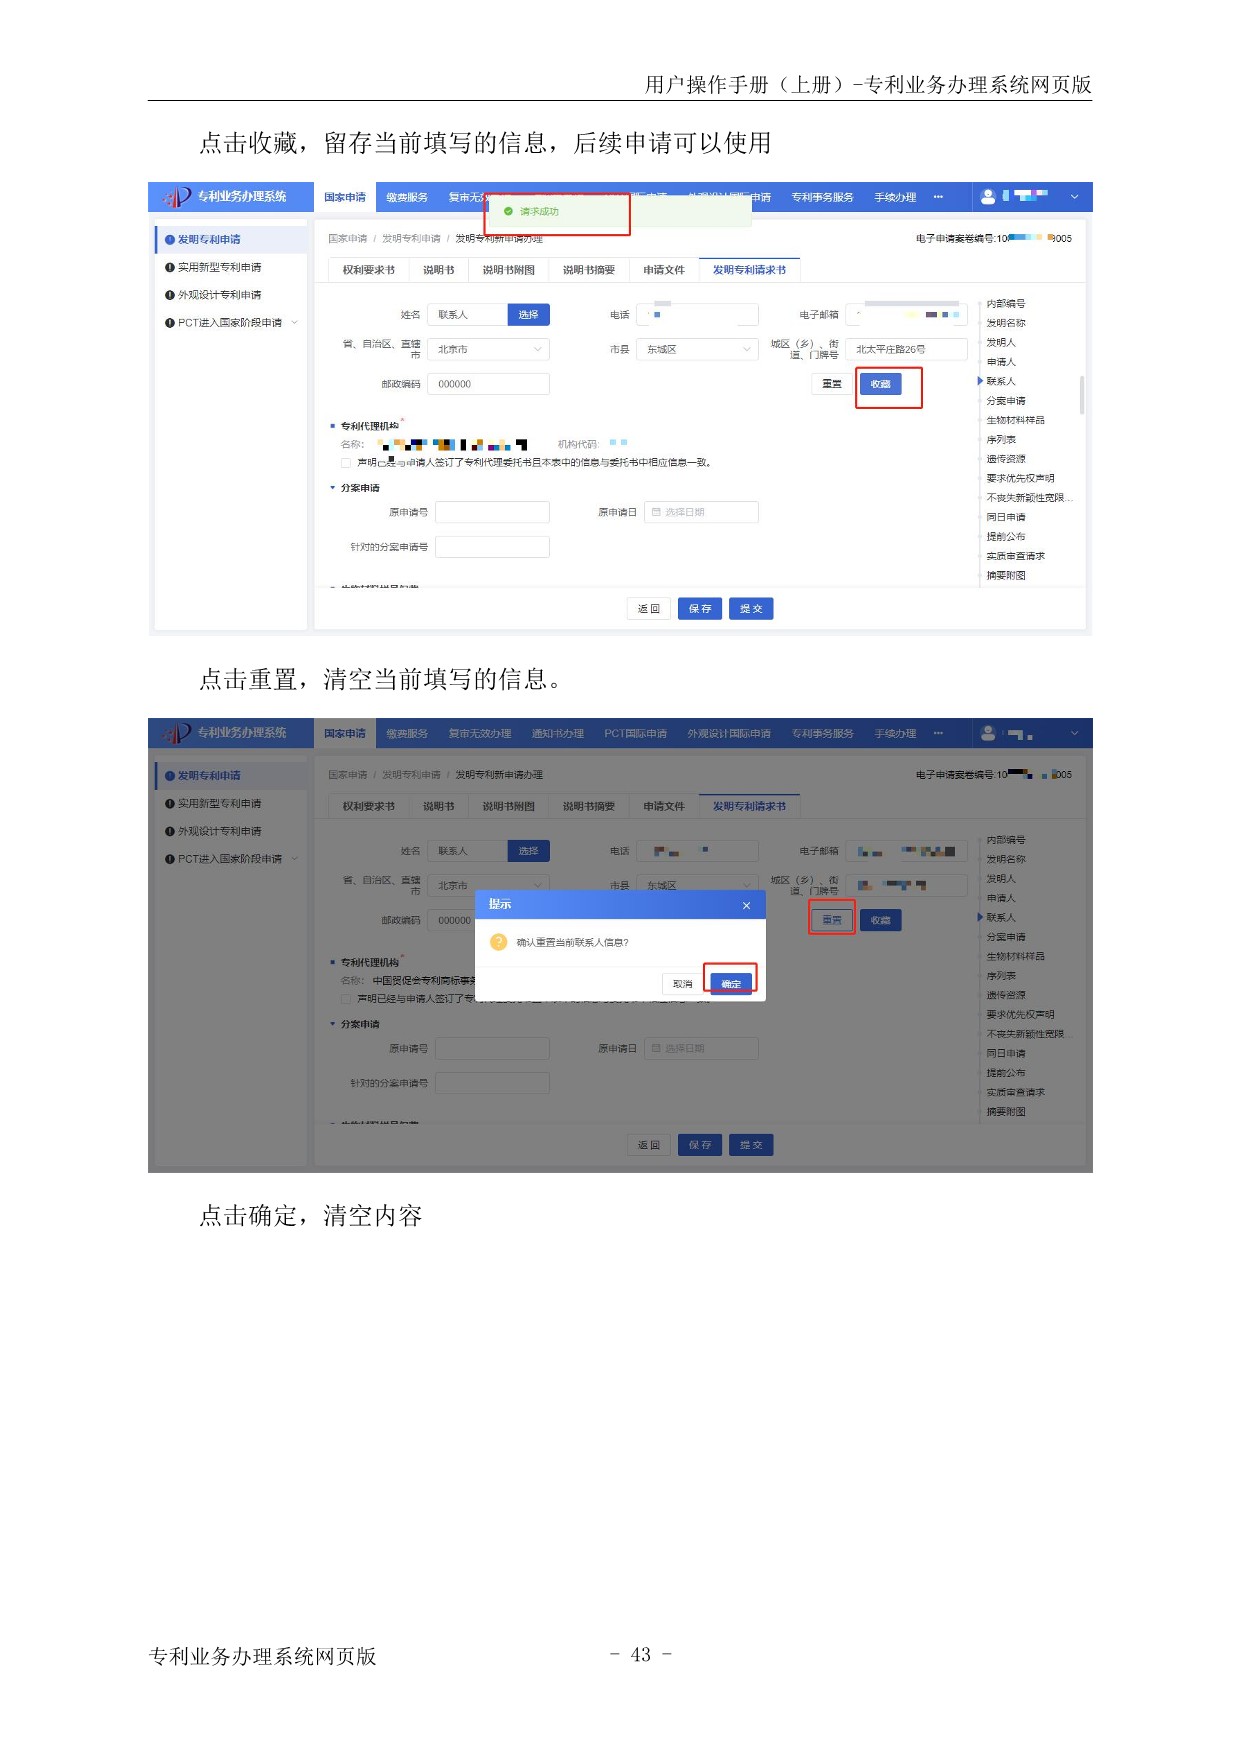Collapse the 分案申请 section in top screenshot
The width and height of the screenshot is (1240, 1754).
pyautogui.click(x=333, y=488)
